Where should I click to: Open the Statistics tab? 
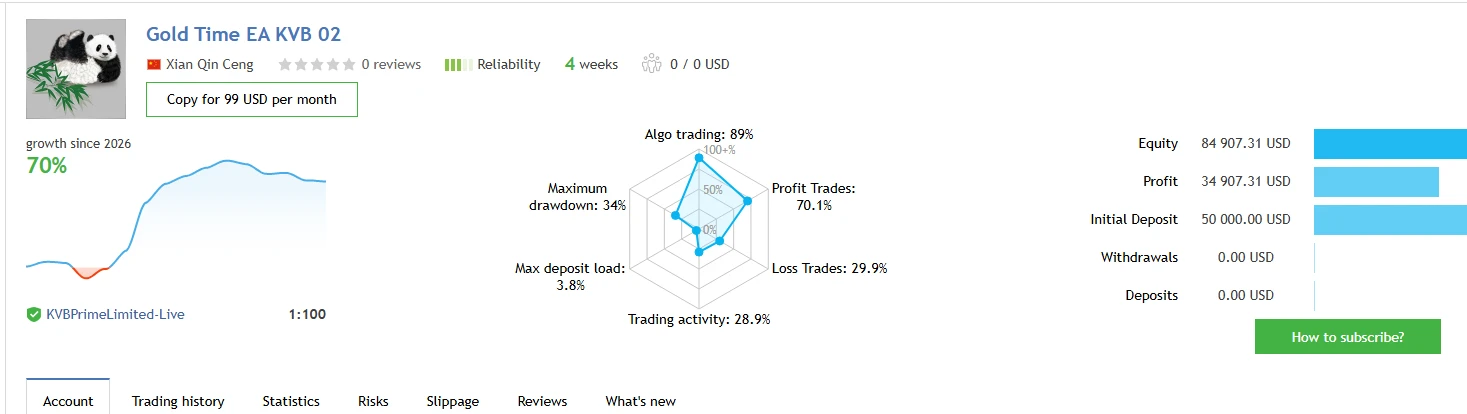(291, 401)
